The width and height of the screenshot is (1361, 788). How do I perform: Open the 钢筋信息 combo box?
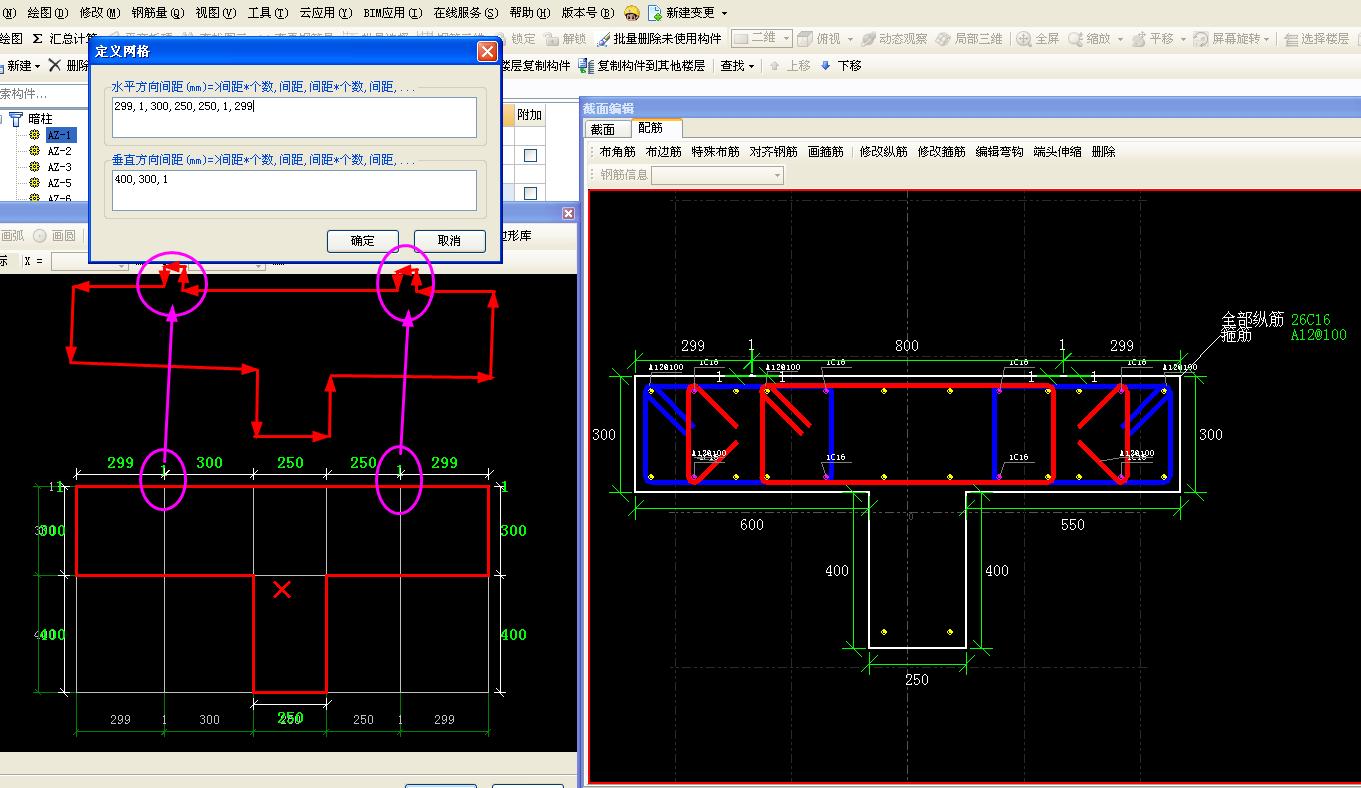click(x=717, y=175)
